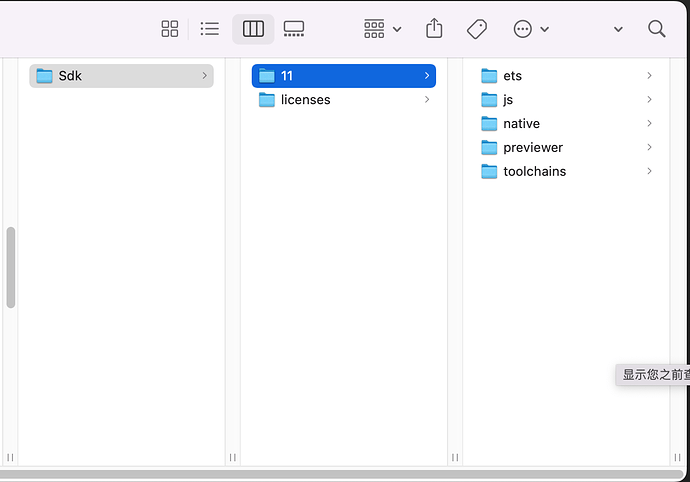Expand the licenses row chevron
This screenshot has width=690, height=482.
427,99
